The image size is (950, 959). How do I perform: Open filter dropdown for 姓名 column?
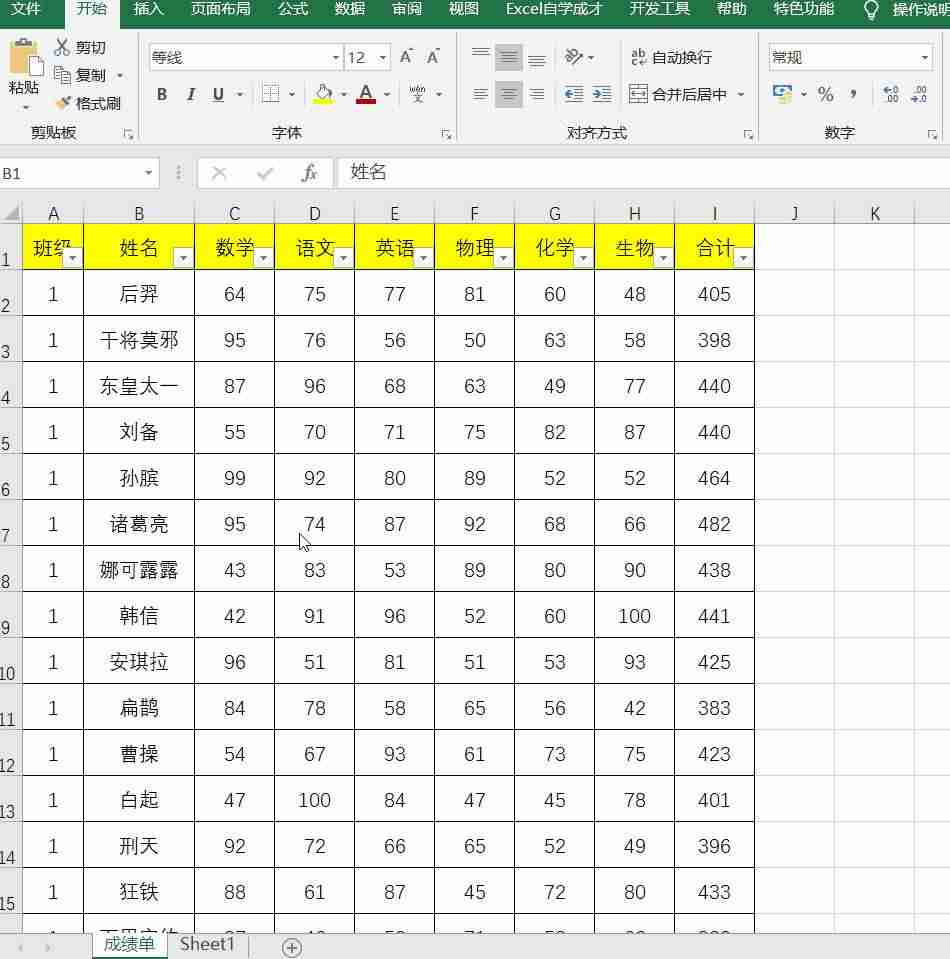[x=183, y=258]
